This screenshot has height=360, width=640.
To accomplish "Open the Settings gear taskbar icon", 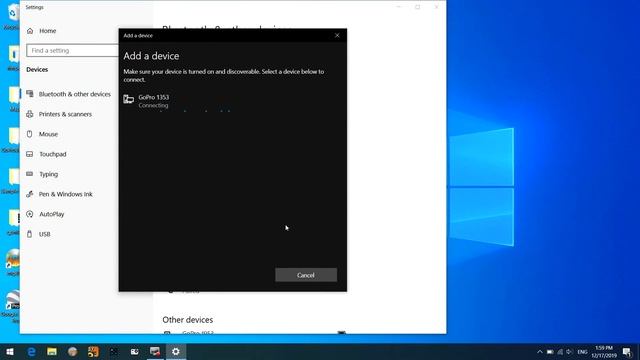I will [176, 351].
